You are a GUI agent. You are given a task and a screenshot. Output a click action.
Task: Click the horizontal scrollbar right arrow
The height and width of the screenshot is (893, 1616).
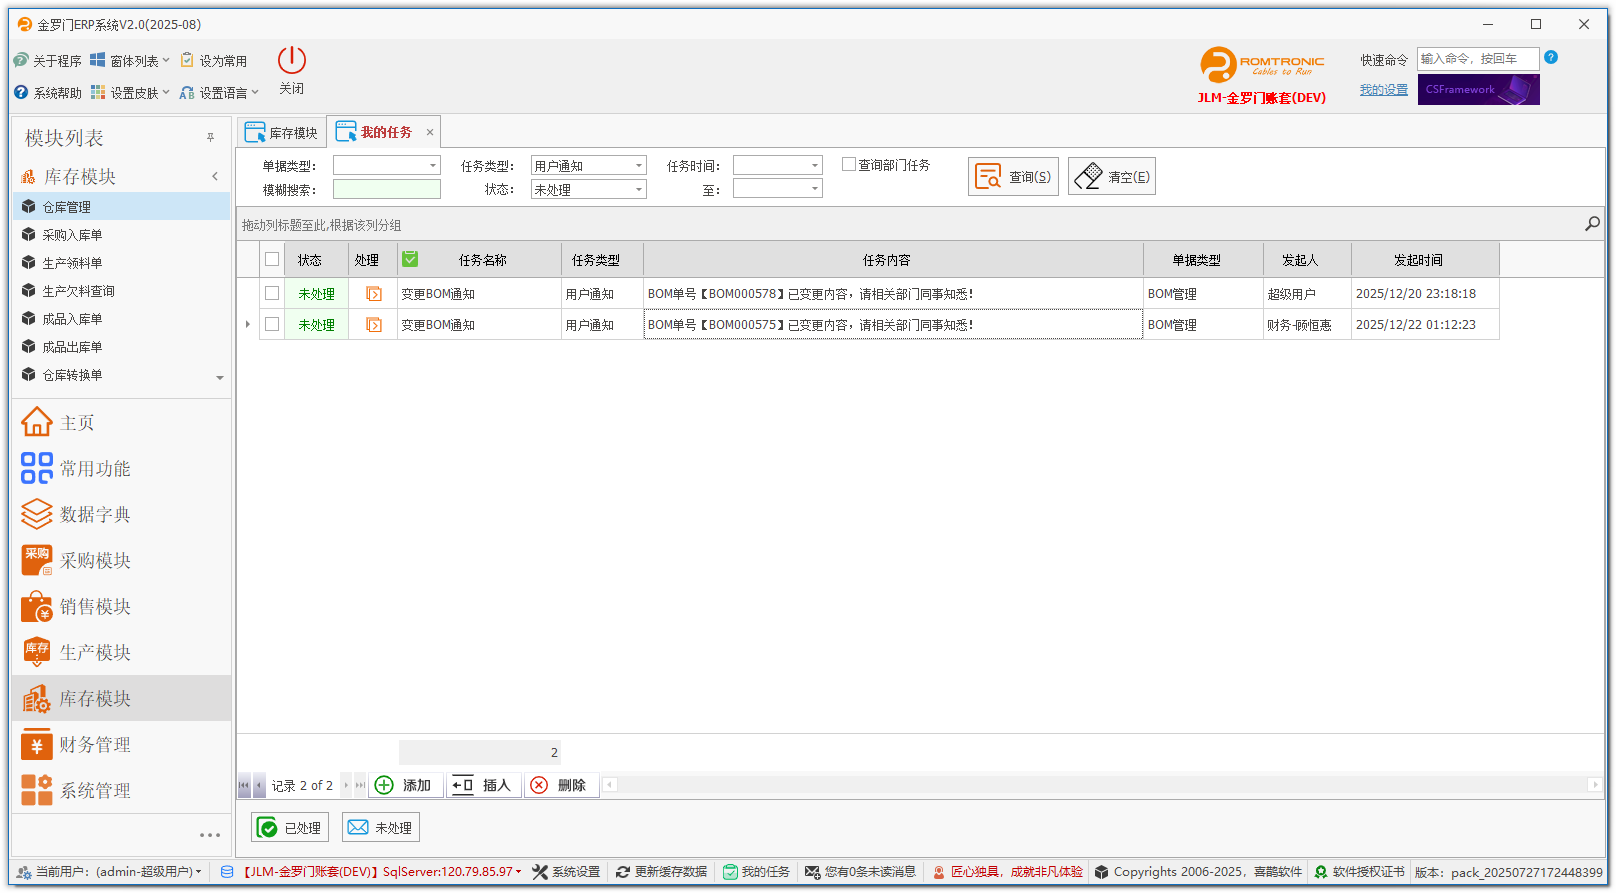click(x=1595, y=785)
